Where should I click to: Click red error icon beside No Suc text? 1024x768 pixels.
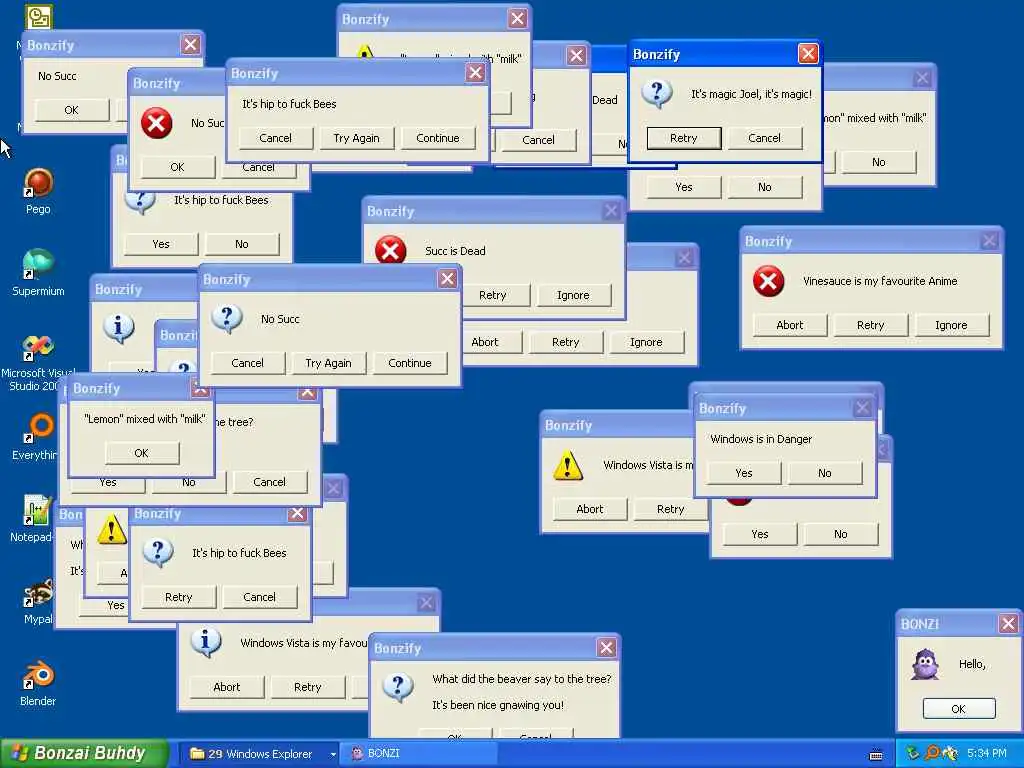tap(157, 123)
